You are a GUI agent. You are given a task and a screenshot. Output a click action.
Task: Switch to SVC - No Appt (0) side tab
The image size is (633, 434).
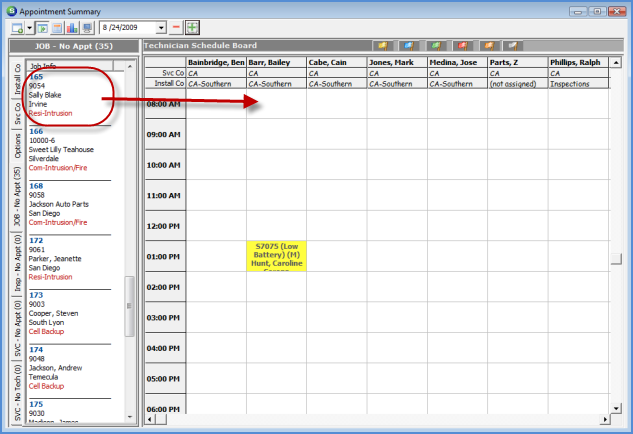coord(17,328)
